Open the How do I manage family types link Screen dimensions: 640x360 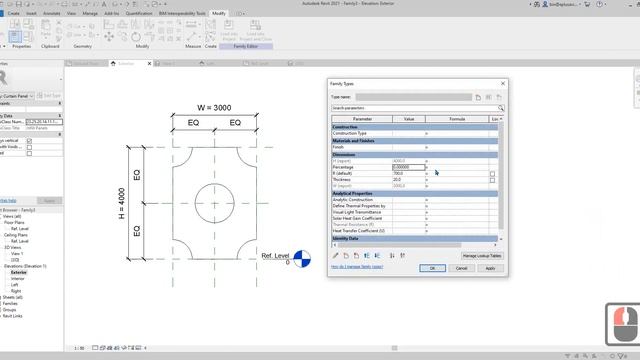357,267
